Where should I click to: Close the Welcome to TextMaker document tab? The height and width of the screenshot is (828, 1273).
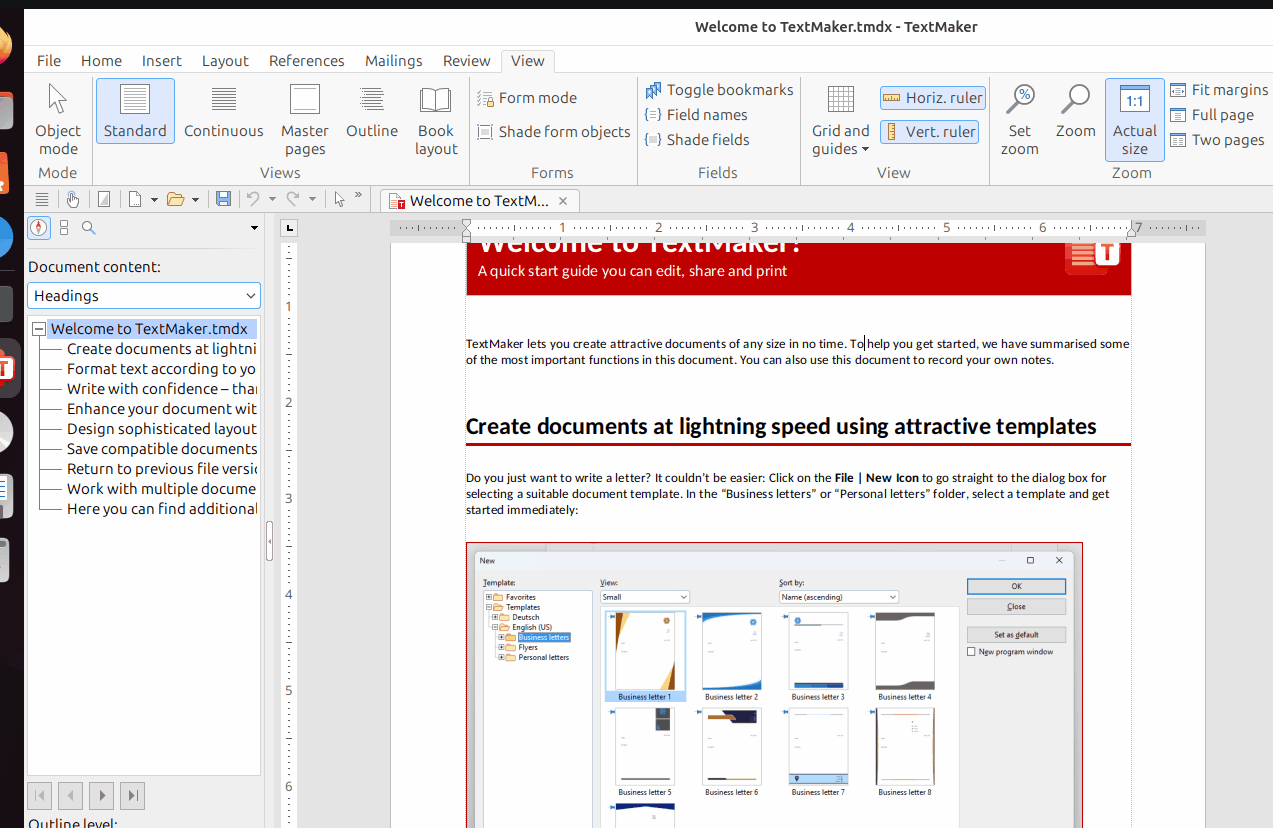pos(564,200)
